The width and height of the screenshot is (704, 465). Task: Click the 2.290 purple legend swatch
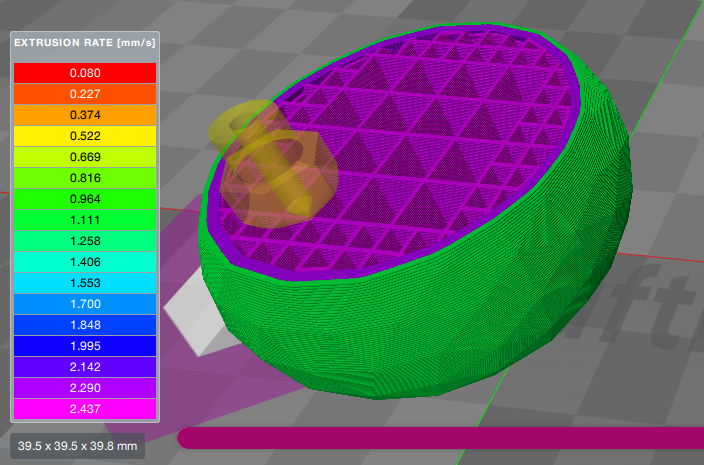(85, 388)
